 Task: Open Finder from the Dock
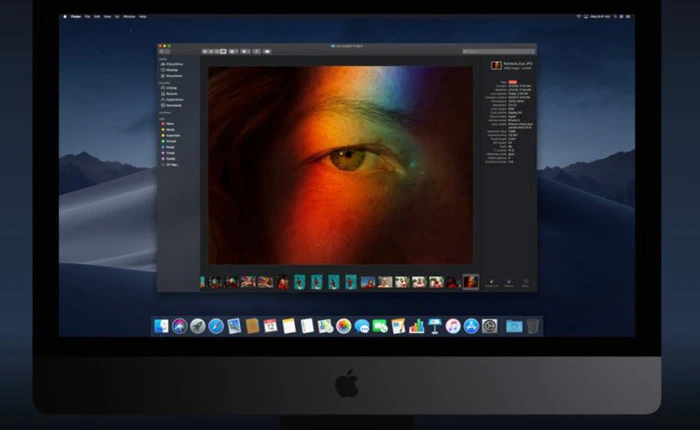coord(161,326)
